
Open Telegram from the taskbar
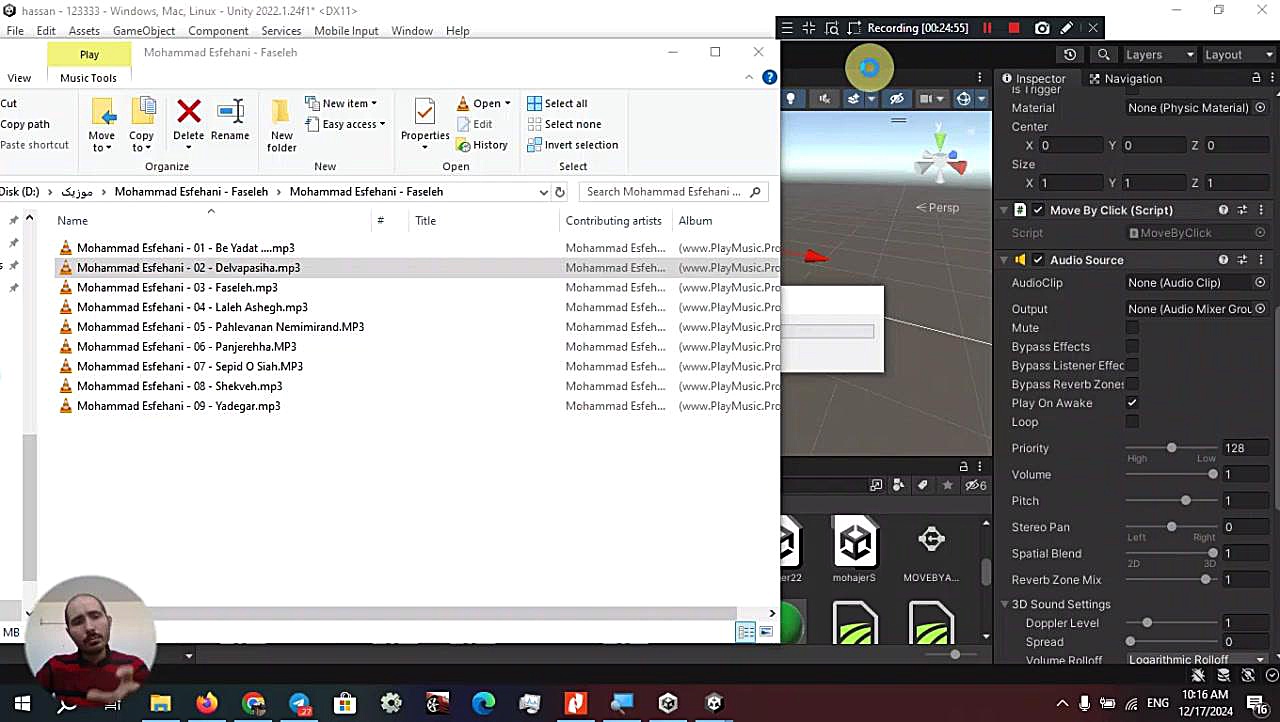tap(299, 704)
